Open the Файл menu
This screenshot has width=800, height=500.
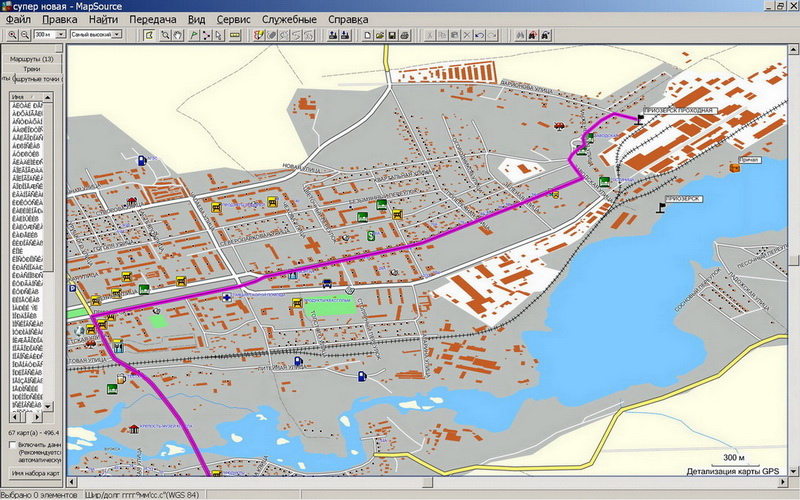[x=18, y=19]
